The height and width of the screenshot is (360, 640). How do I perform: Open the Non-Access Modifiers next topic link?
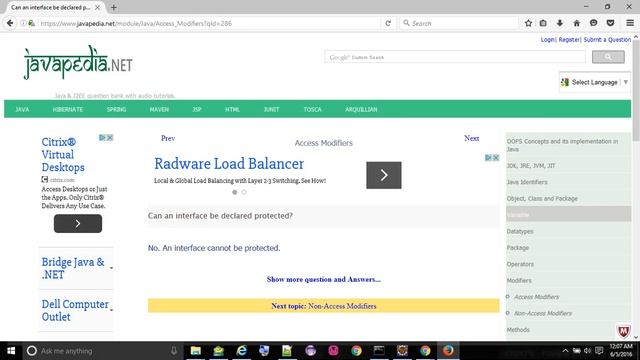342,306
